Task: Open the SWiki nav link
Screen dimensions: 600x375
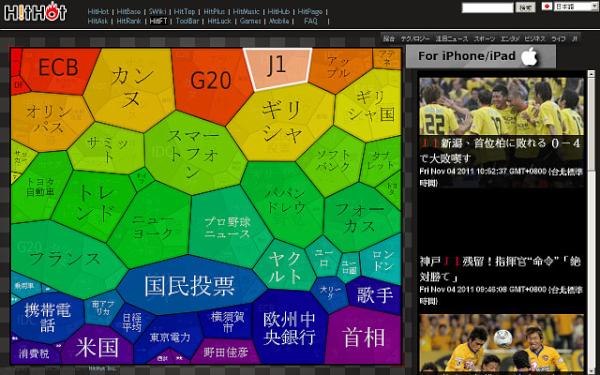Action: pyautogui.click(x=157, y=12)
